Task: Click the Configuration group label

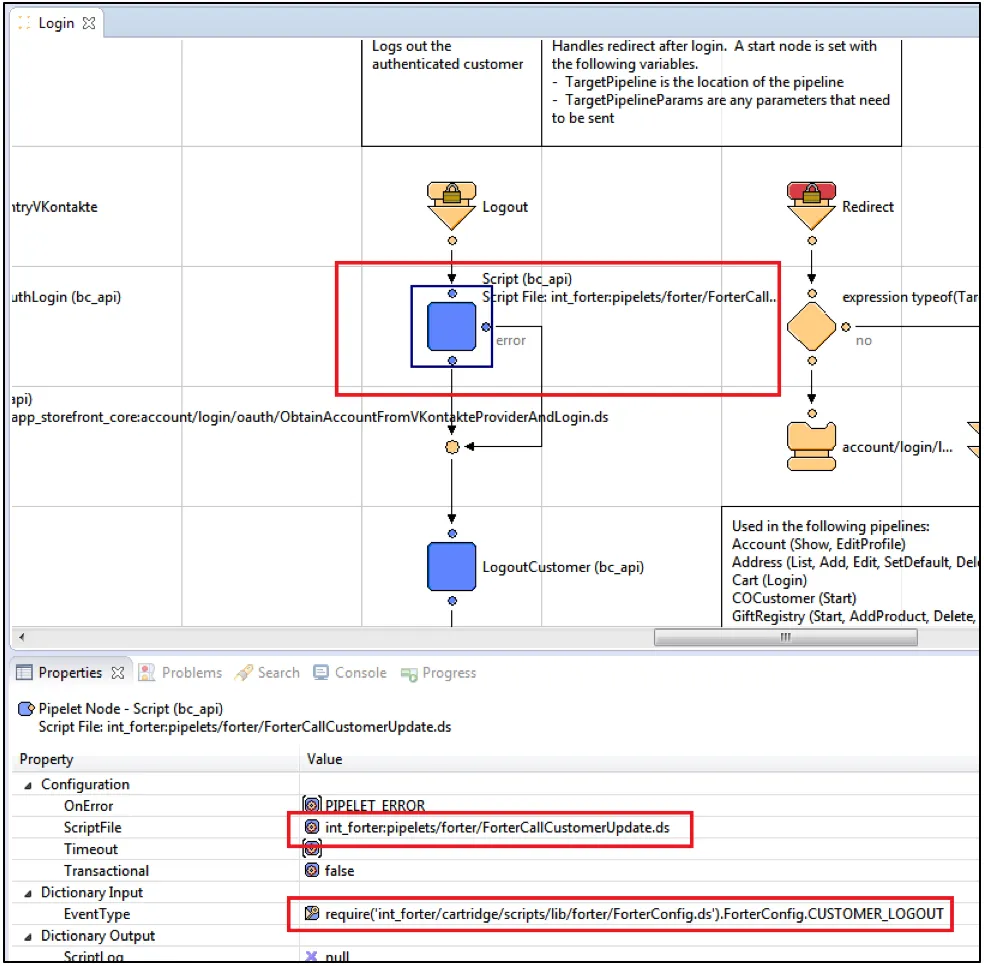Action: [85, 785]
